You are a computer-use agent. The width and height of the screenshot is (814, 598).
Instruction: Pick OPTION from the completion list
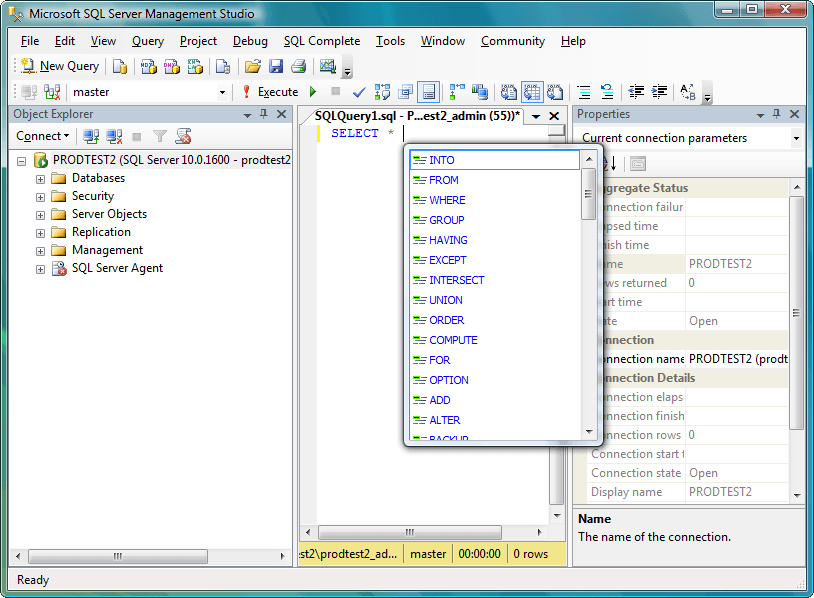point(495,380)
